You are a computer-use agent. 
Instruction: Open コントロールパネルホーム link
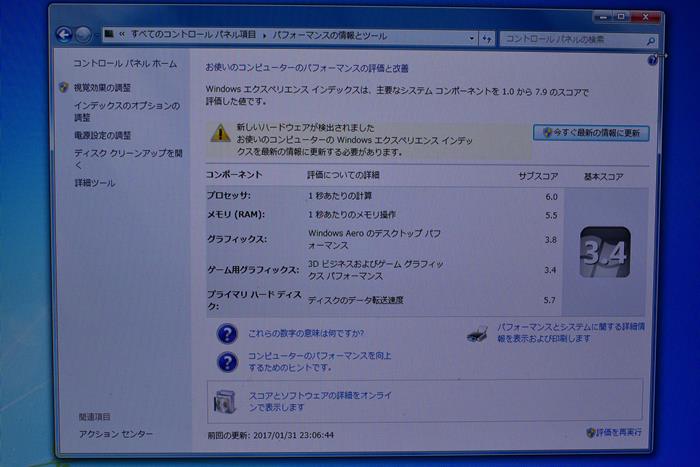[125, 63]
